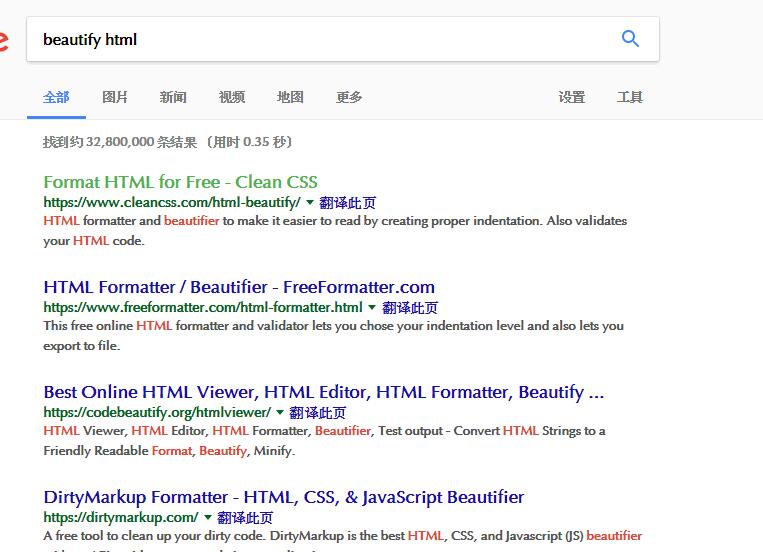Open 'DirtyMarkup Formatter' result title
This screenshot has width=763, height=552.
(284, 497)
